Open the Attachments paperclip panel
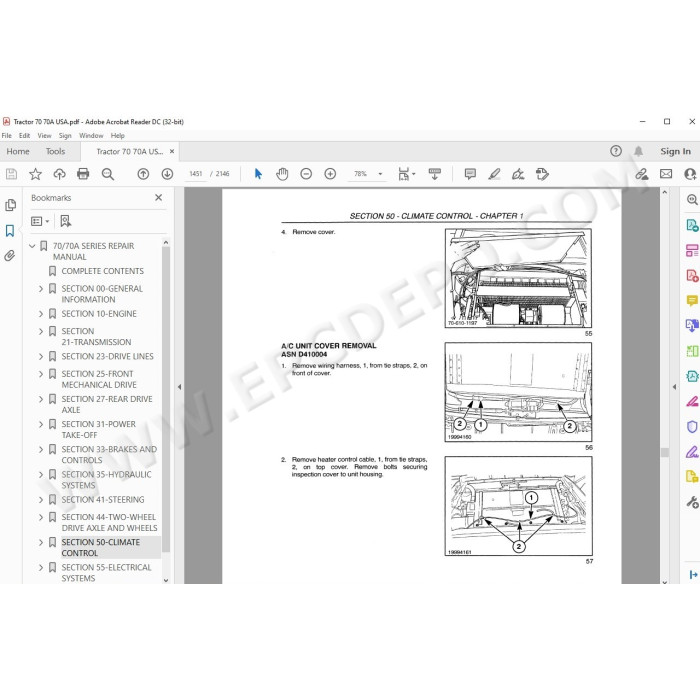The height and width of the screenshot is (700, 700). (10, 256)
